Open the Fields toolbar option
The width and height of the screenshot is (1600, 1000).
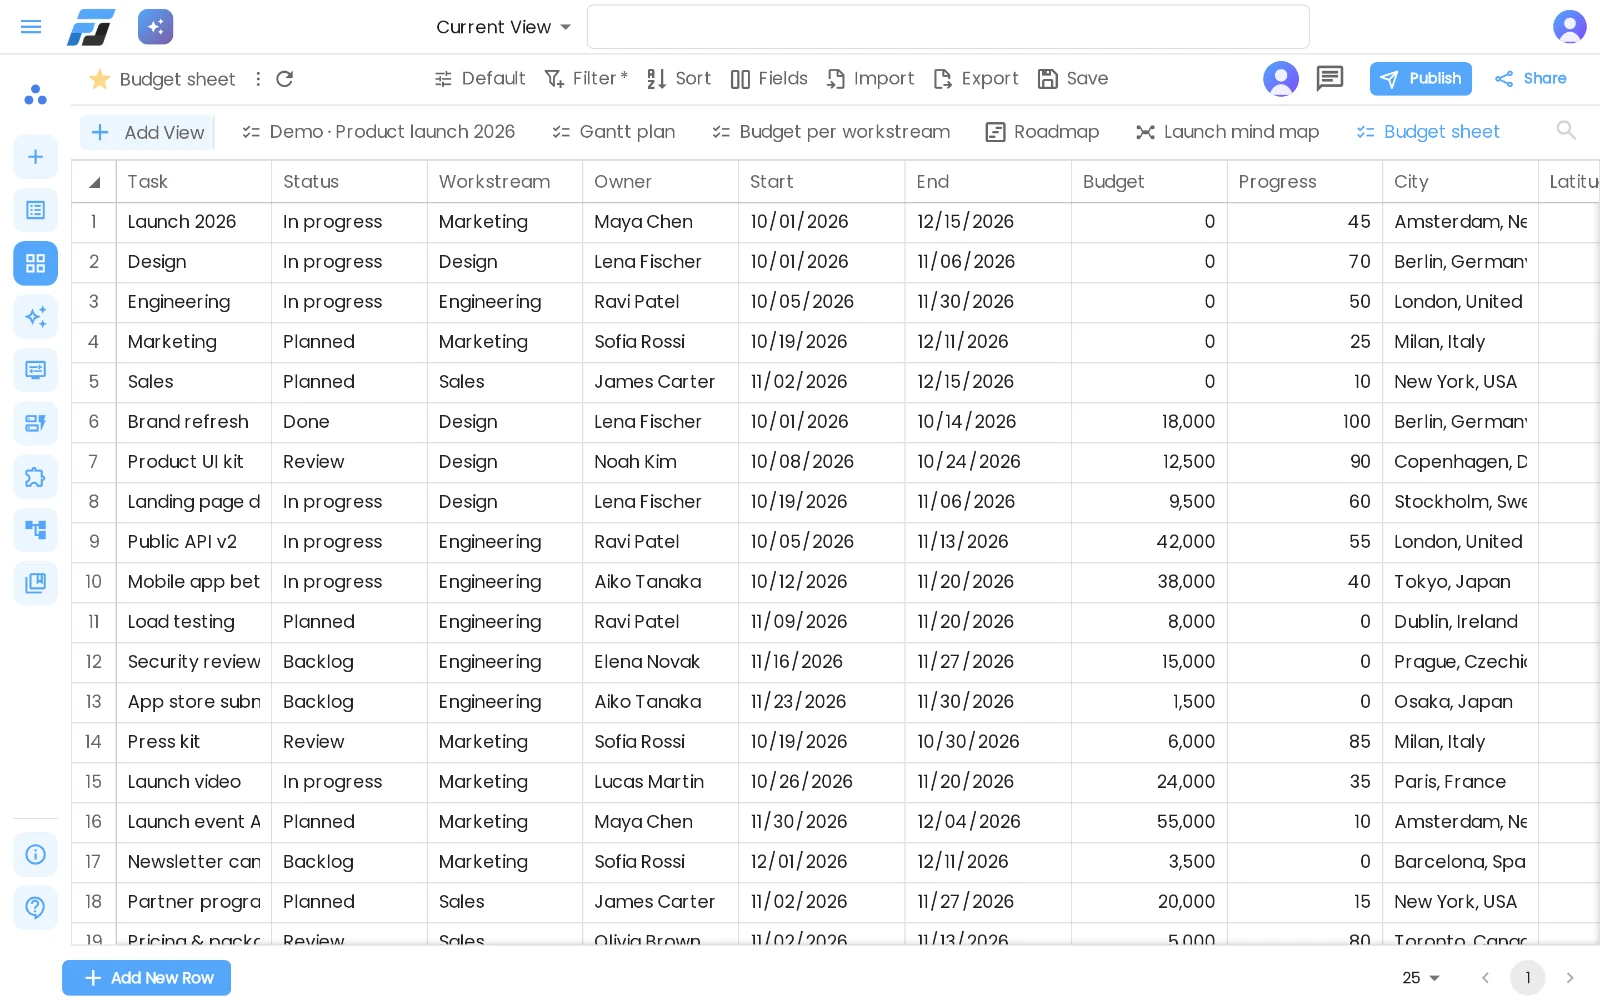[x=768, y=79]
